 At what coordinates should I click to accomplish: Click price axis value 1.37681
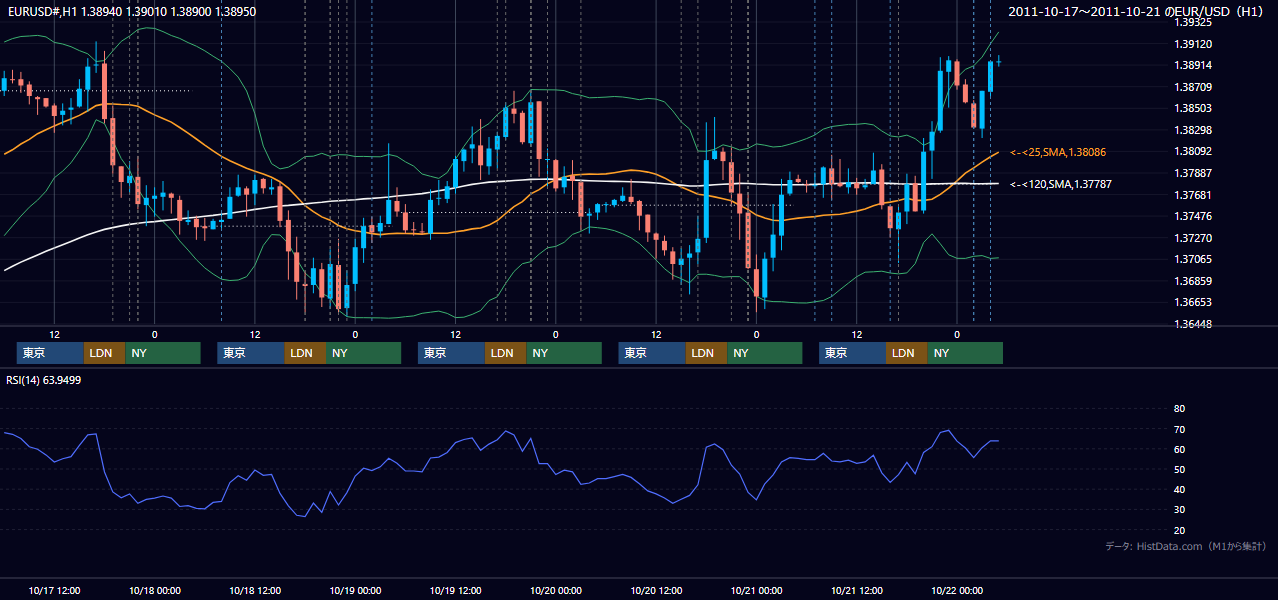tap(1193, 195)
